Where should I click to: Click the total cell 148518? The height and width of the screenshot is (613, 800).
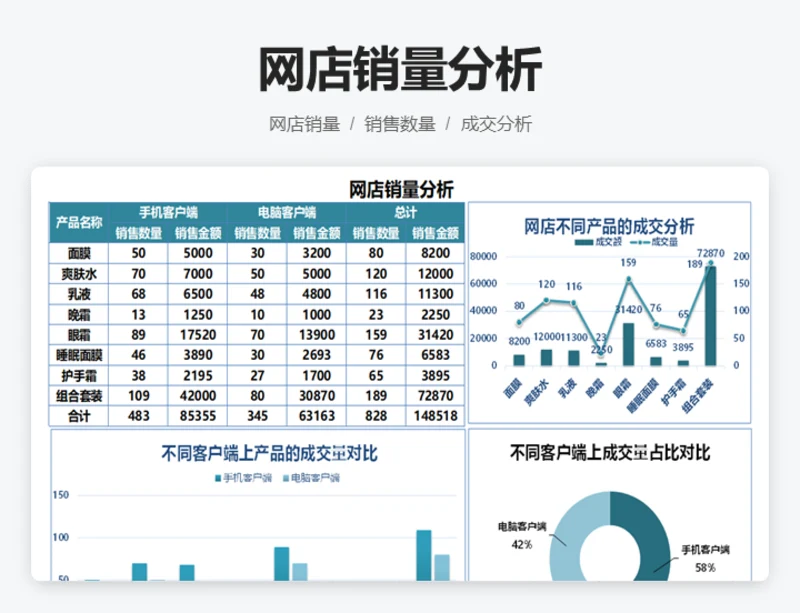(x=435, y=416)
